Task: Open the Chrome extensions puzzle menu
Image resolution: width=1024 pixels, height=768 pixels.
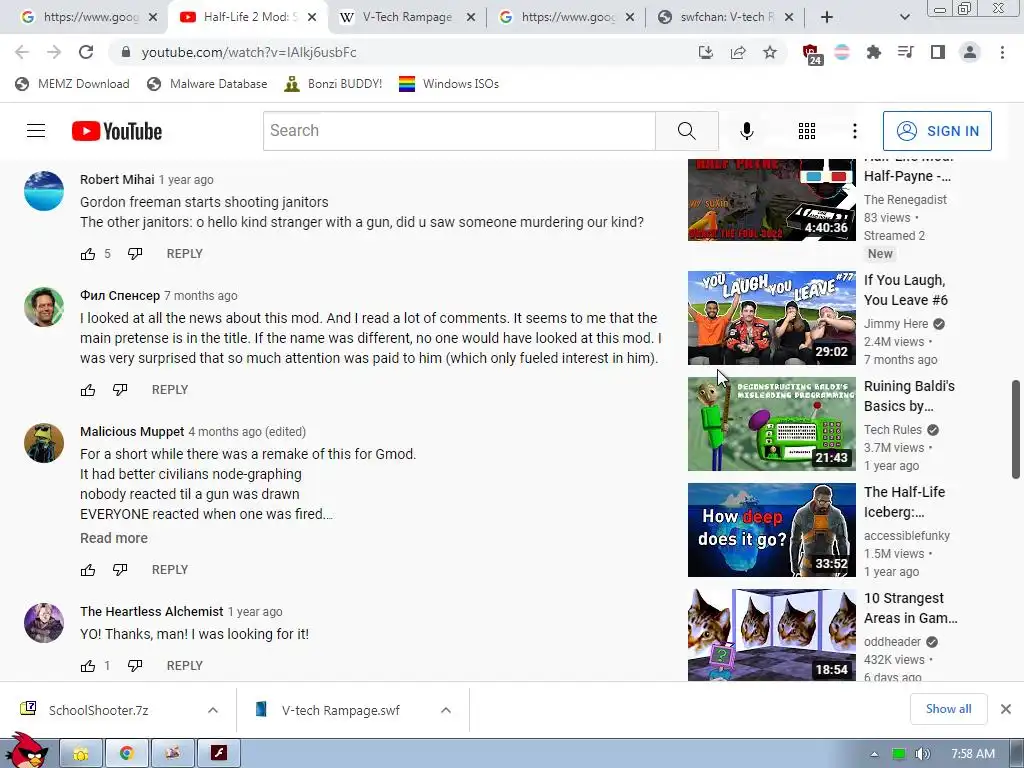Action: click(x=873, y=52)
